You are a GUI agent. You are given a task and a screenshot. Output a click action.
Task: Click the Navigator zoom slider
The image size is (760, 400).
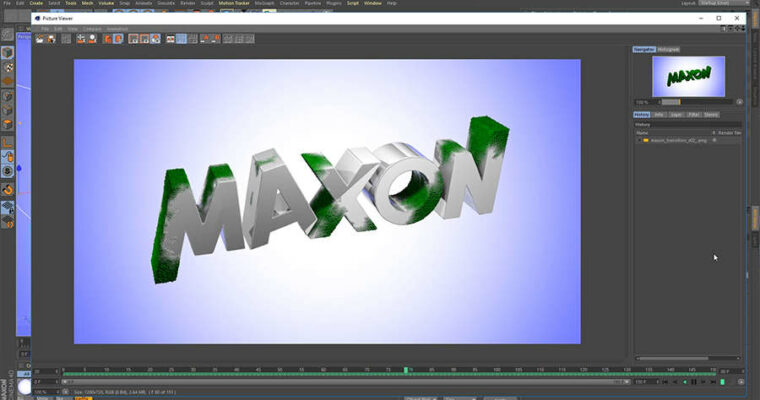tap(697, 102)
